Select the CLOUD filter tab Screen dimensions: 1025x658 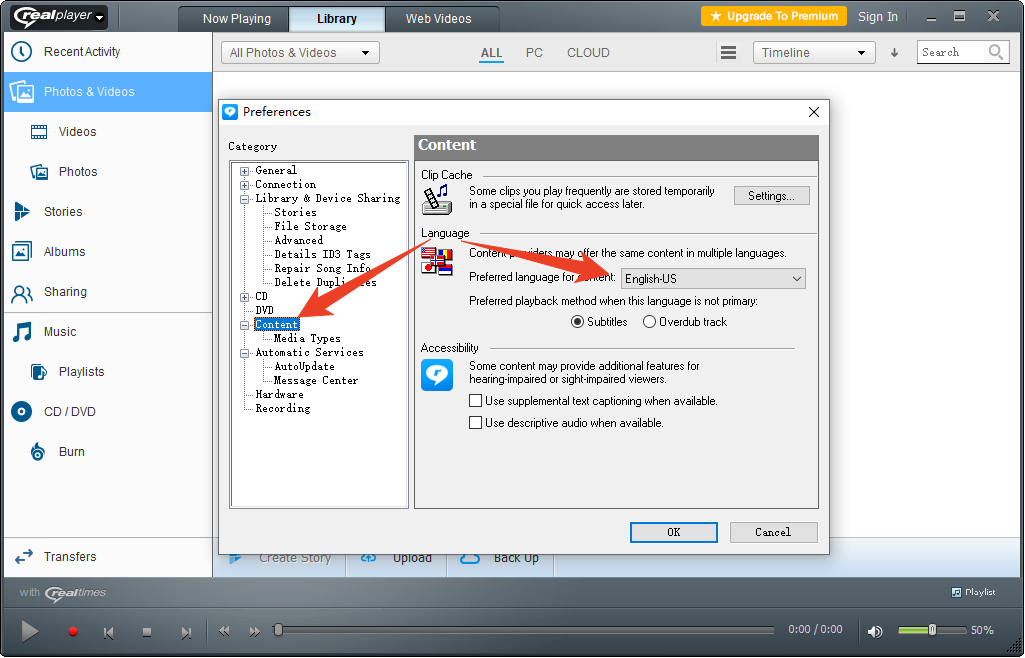588,53
